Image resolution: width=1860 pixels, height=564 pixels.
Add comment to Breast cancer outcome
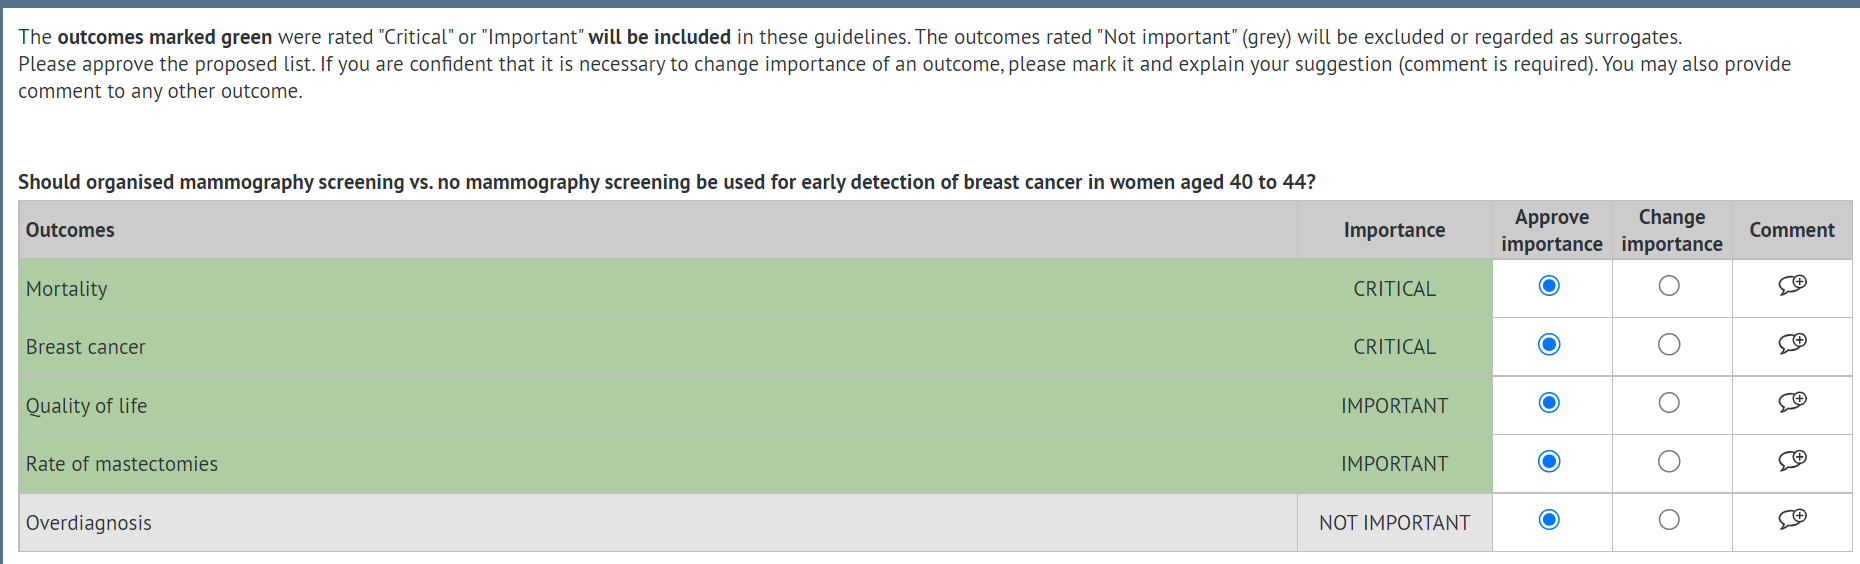(1792, 344)
